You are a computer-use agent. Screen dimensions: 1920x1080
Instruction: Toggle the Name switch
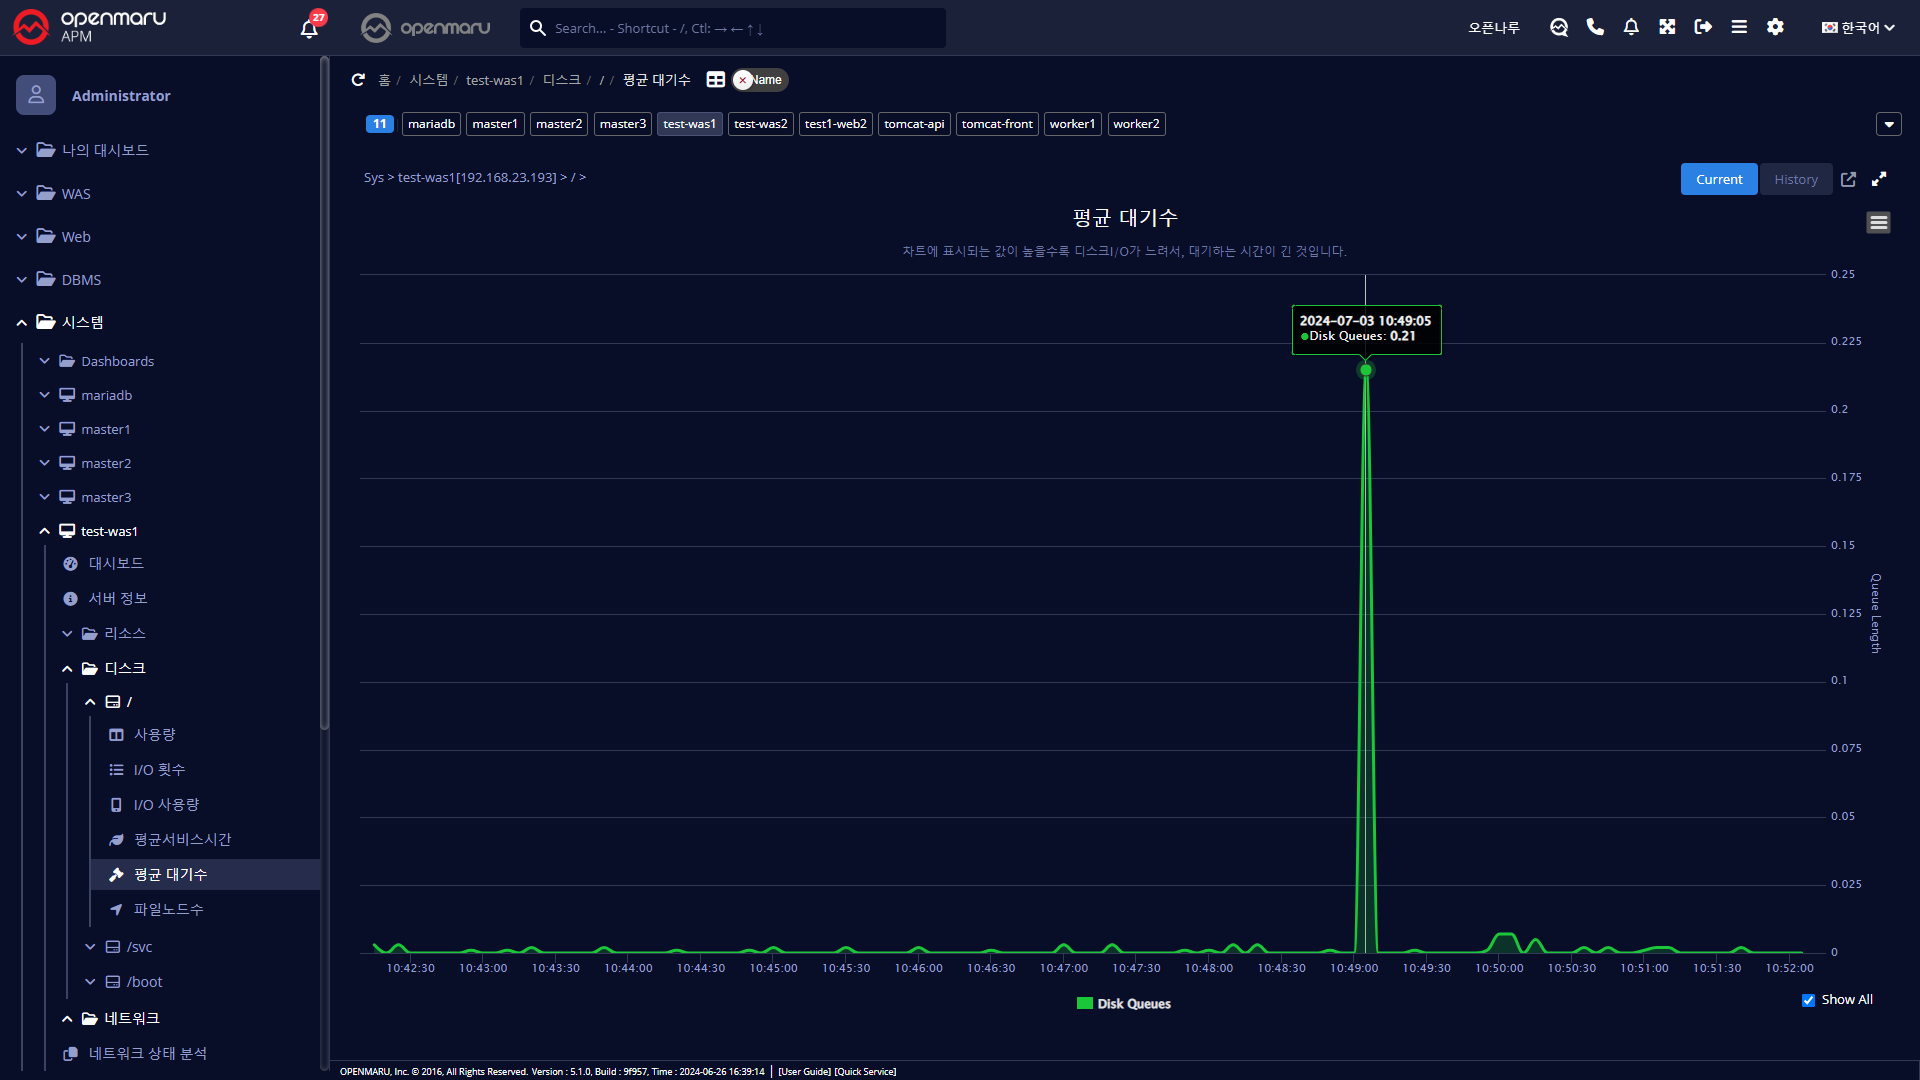pos(760,80)
